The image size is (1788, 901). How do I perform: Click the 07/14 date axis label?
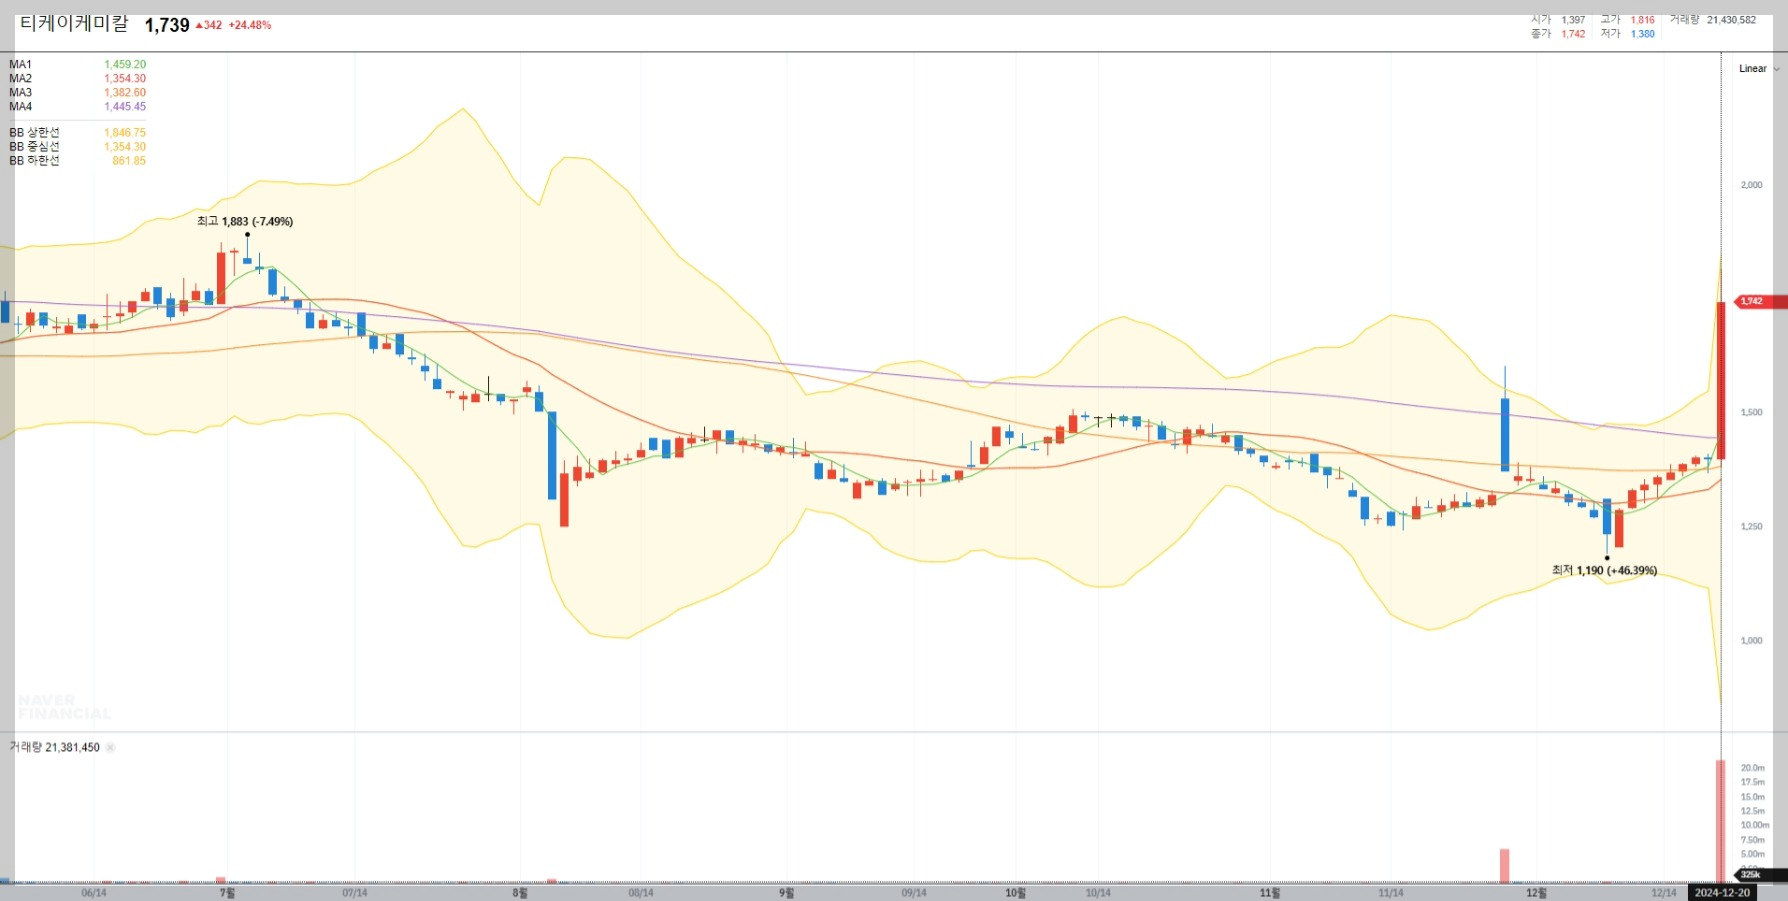pos(355,893)
